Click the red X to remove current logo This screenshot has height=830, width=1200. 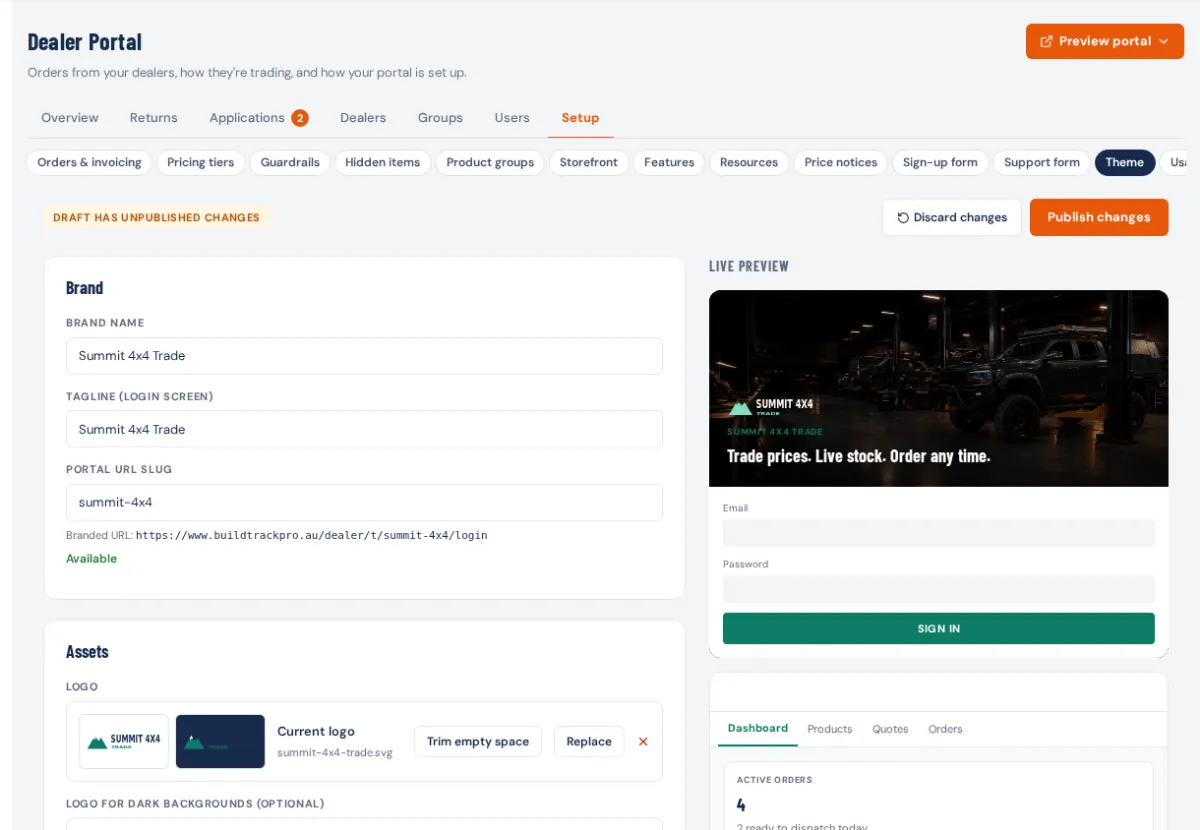(x=643, y=741)
